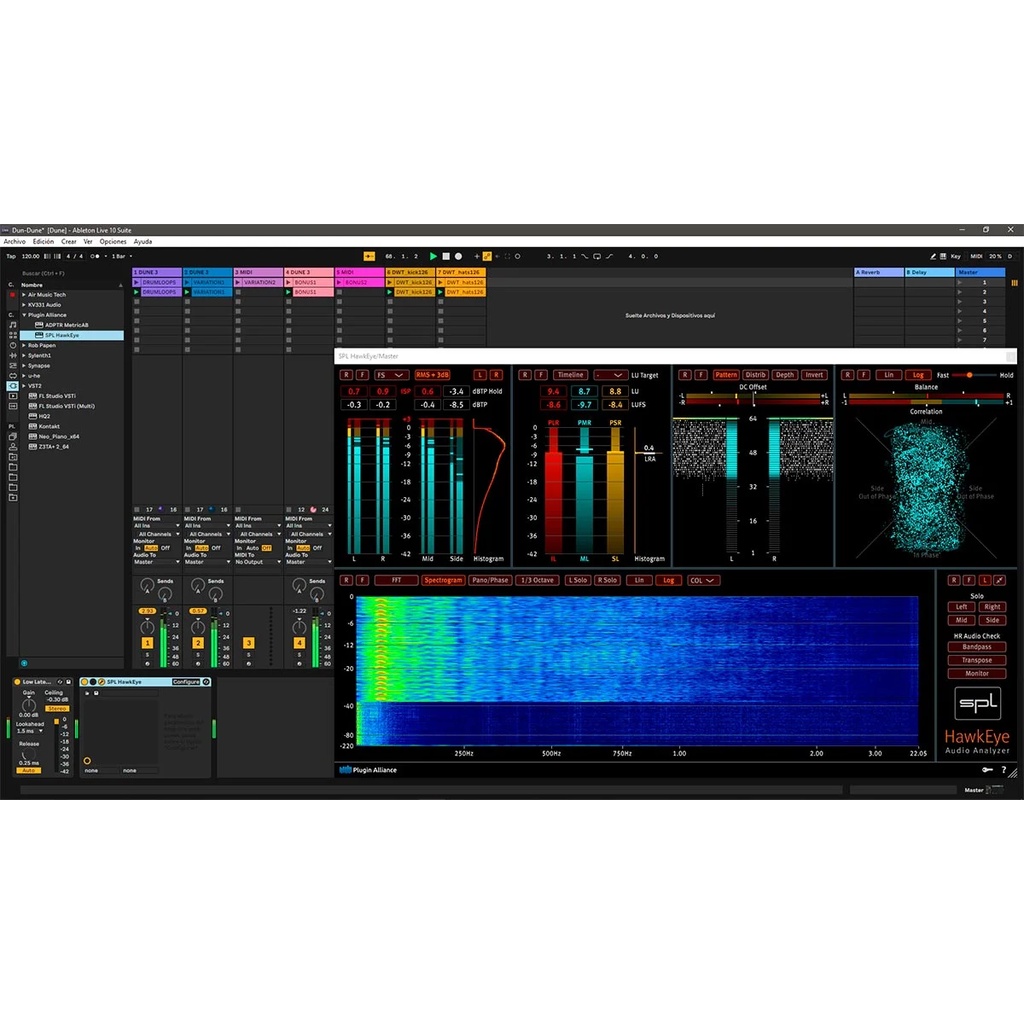Viewport: 1024px width, 1024px height.
Task: Switch HawkEye display to Pano/Phase
Action: point(490,580)
